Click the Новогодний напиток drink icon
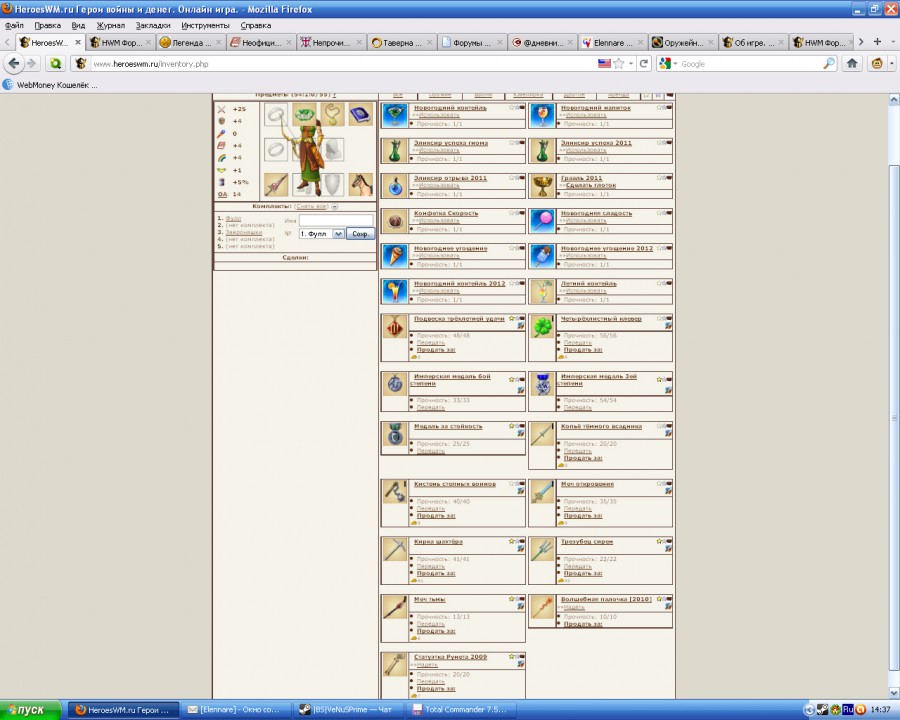 pos(542,115)
